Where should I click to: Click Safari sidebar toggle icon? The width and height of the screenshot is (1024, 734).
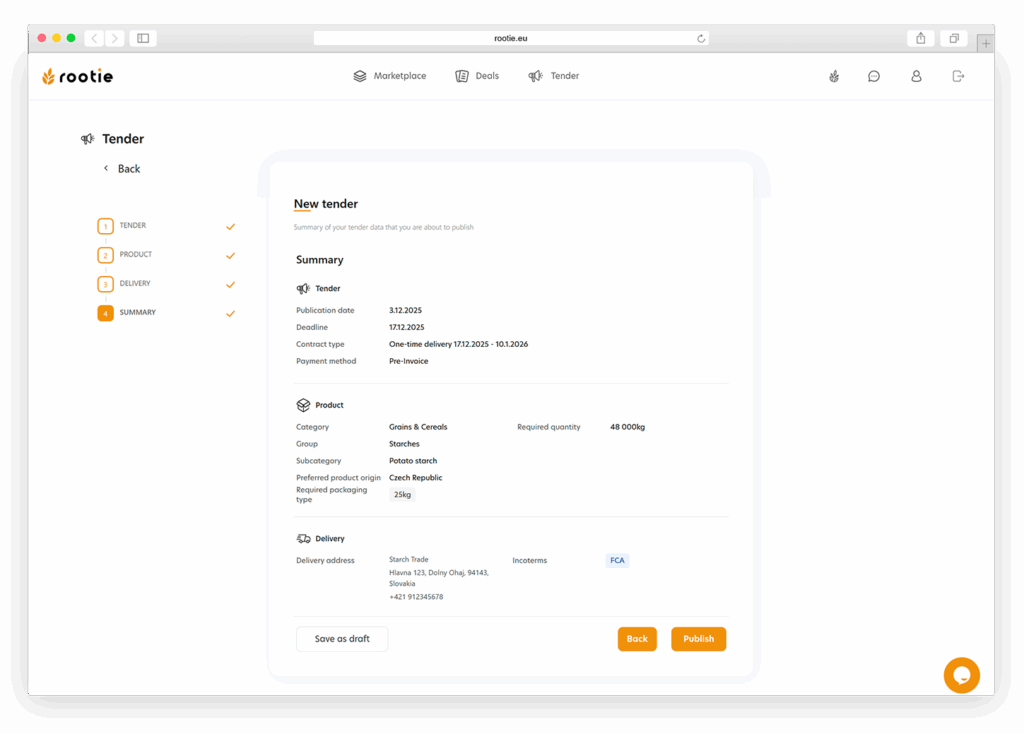coord(143,38)
